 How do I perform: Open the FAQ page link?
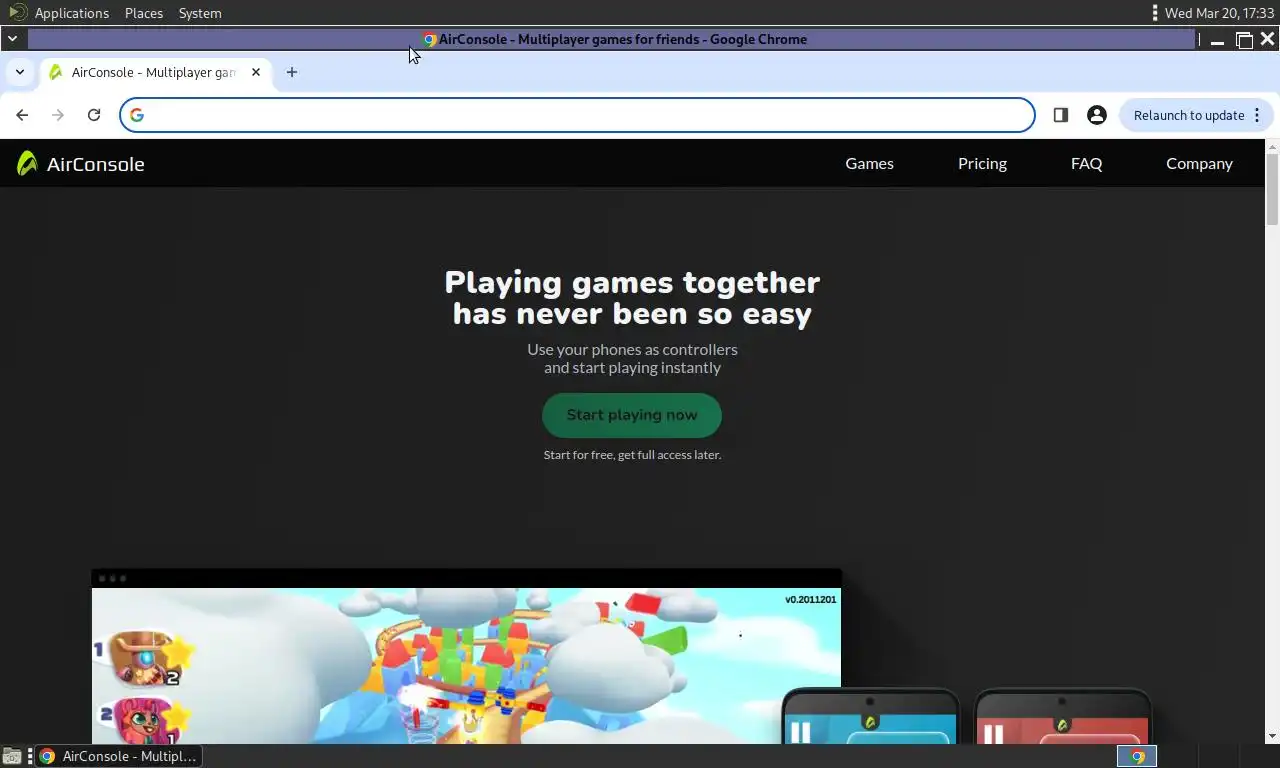1086,163
